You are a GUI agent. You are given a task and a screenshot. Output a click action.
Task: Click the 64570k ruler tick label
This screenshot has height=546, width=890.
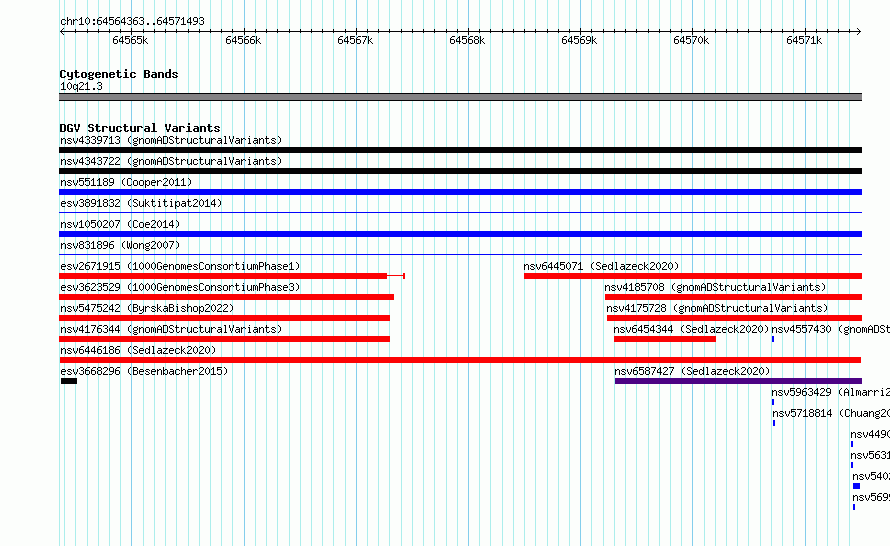click(691, 40)
